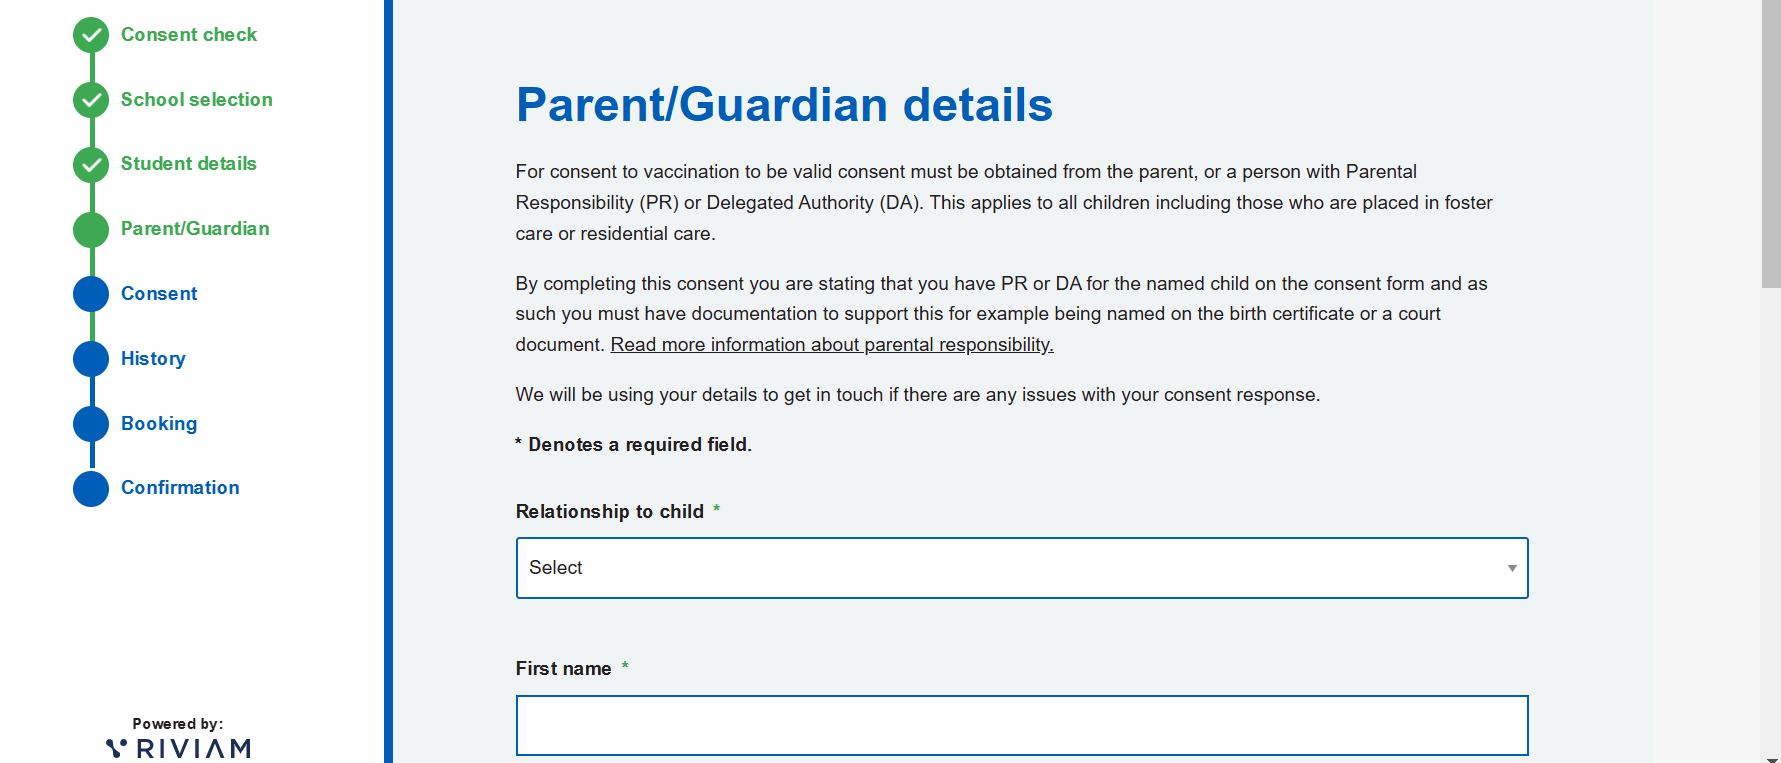Viewport: 1781px width, 763px height.
Task: Click the Parent/Guardian green step circle
Action: pos(91,229)
